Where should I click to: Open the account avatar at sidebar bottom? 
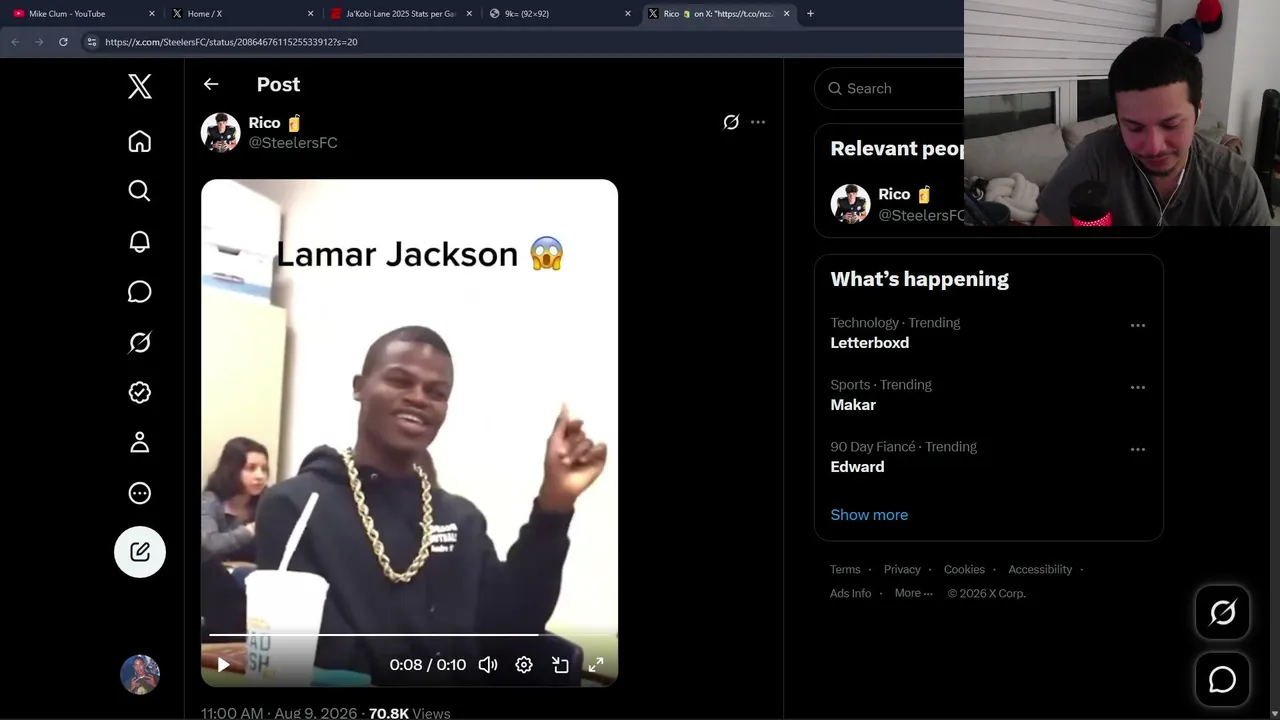tap(140, 675)
